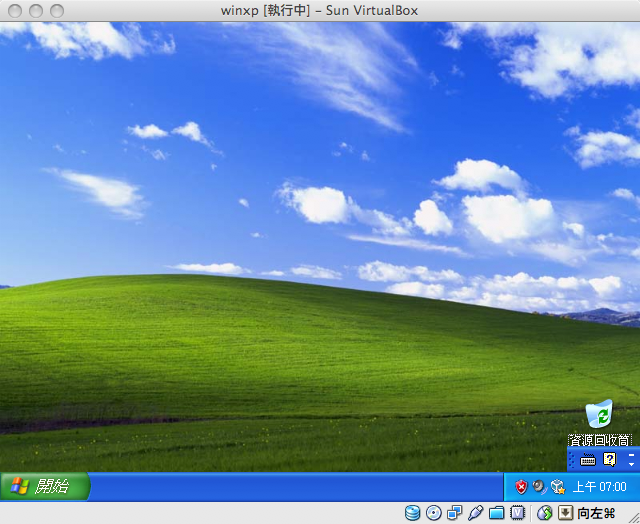Image resolution: width=640 pixels, height=524 pixels.
Task: Click the network adapters indicator
Action: coord(454,513)
